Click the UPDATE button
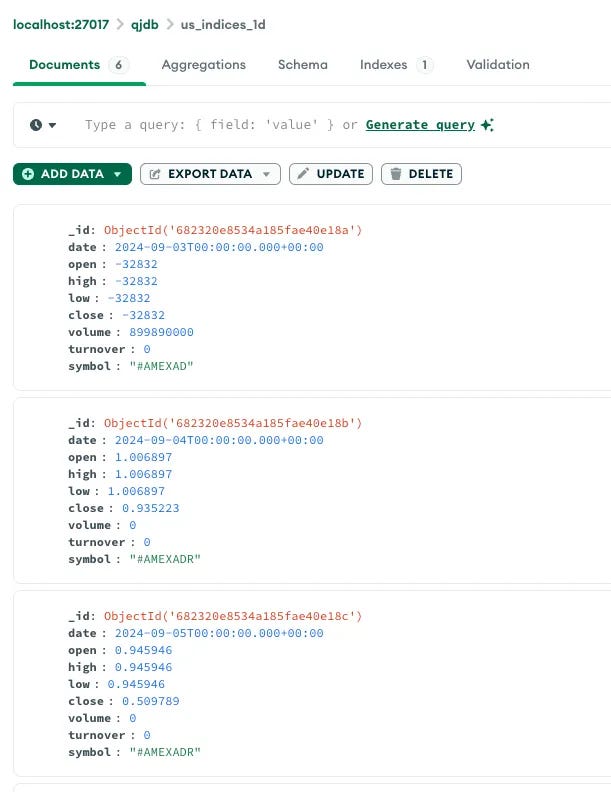611x792 pixels. click(x=331, y=174)
